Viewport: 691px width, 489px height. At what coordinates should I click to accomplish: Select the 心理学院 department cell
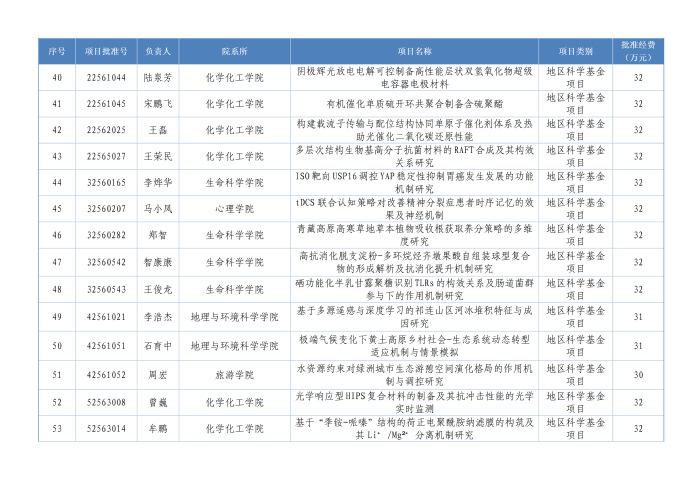234,209
